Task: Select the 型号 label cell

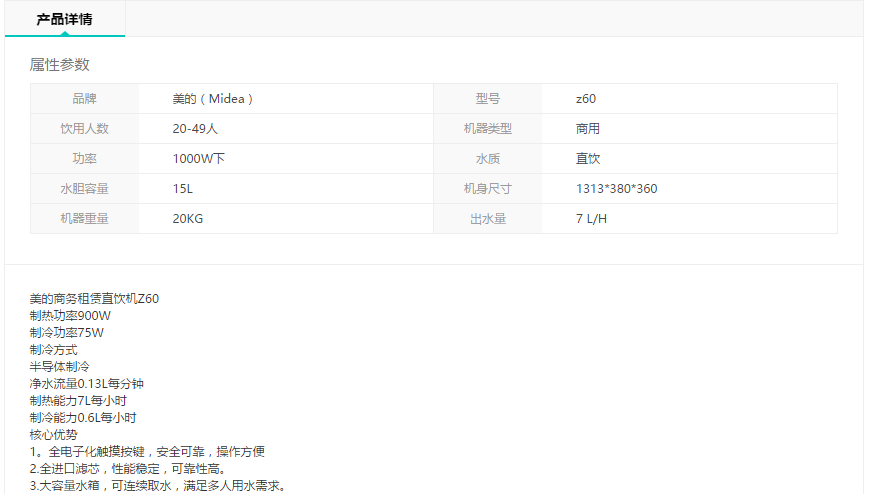Action: point(488,99)
